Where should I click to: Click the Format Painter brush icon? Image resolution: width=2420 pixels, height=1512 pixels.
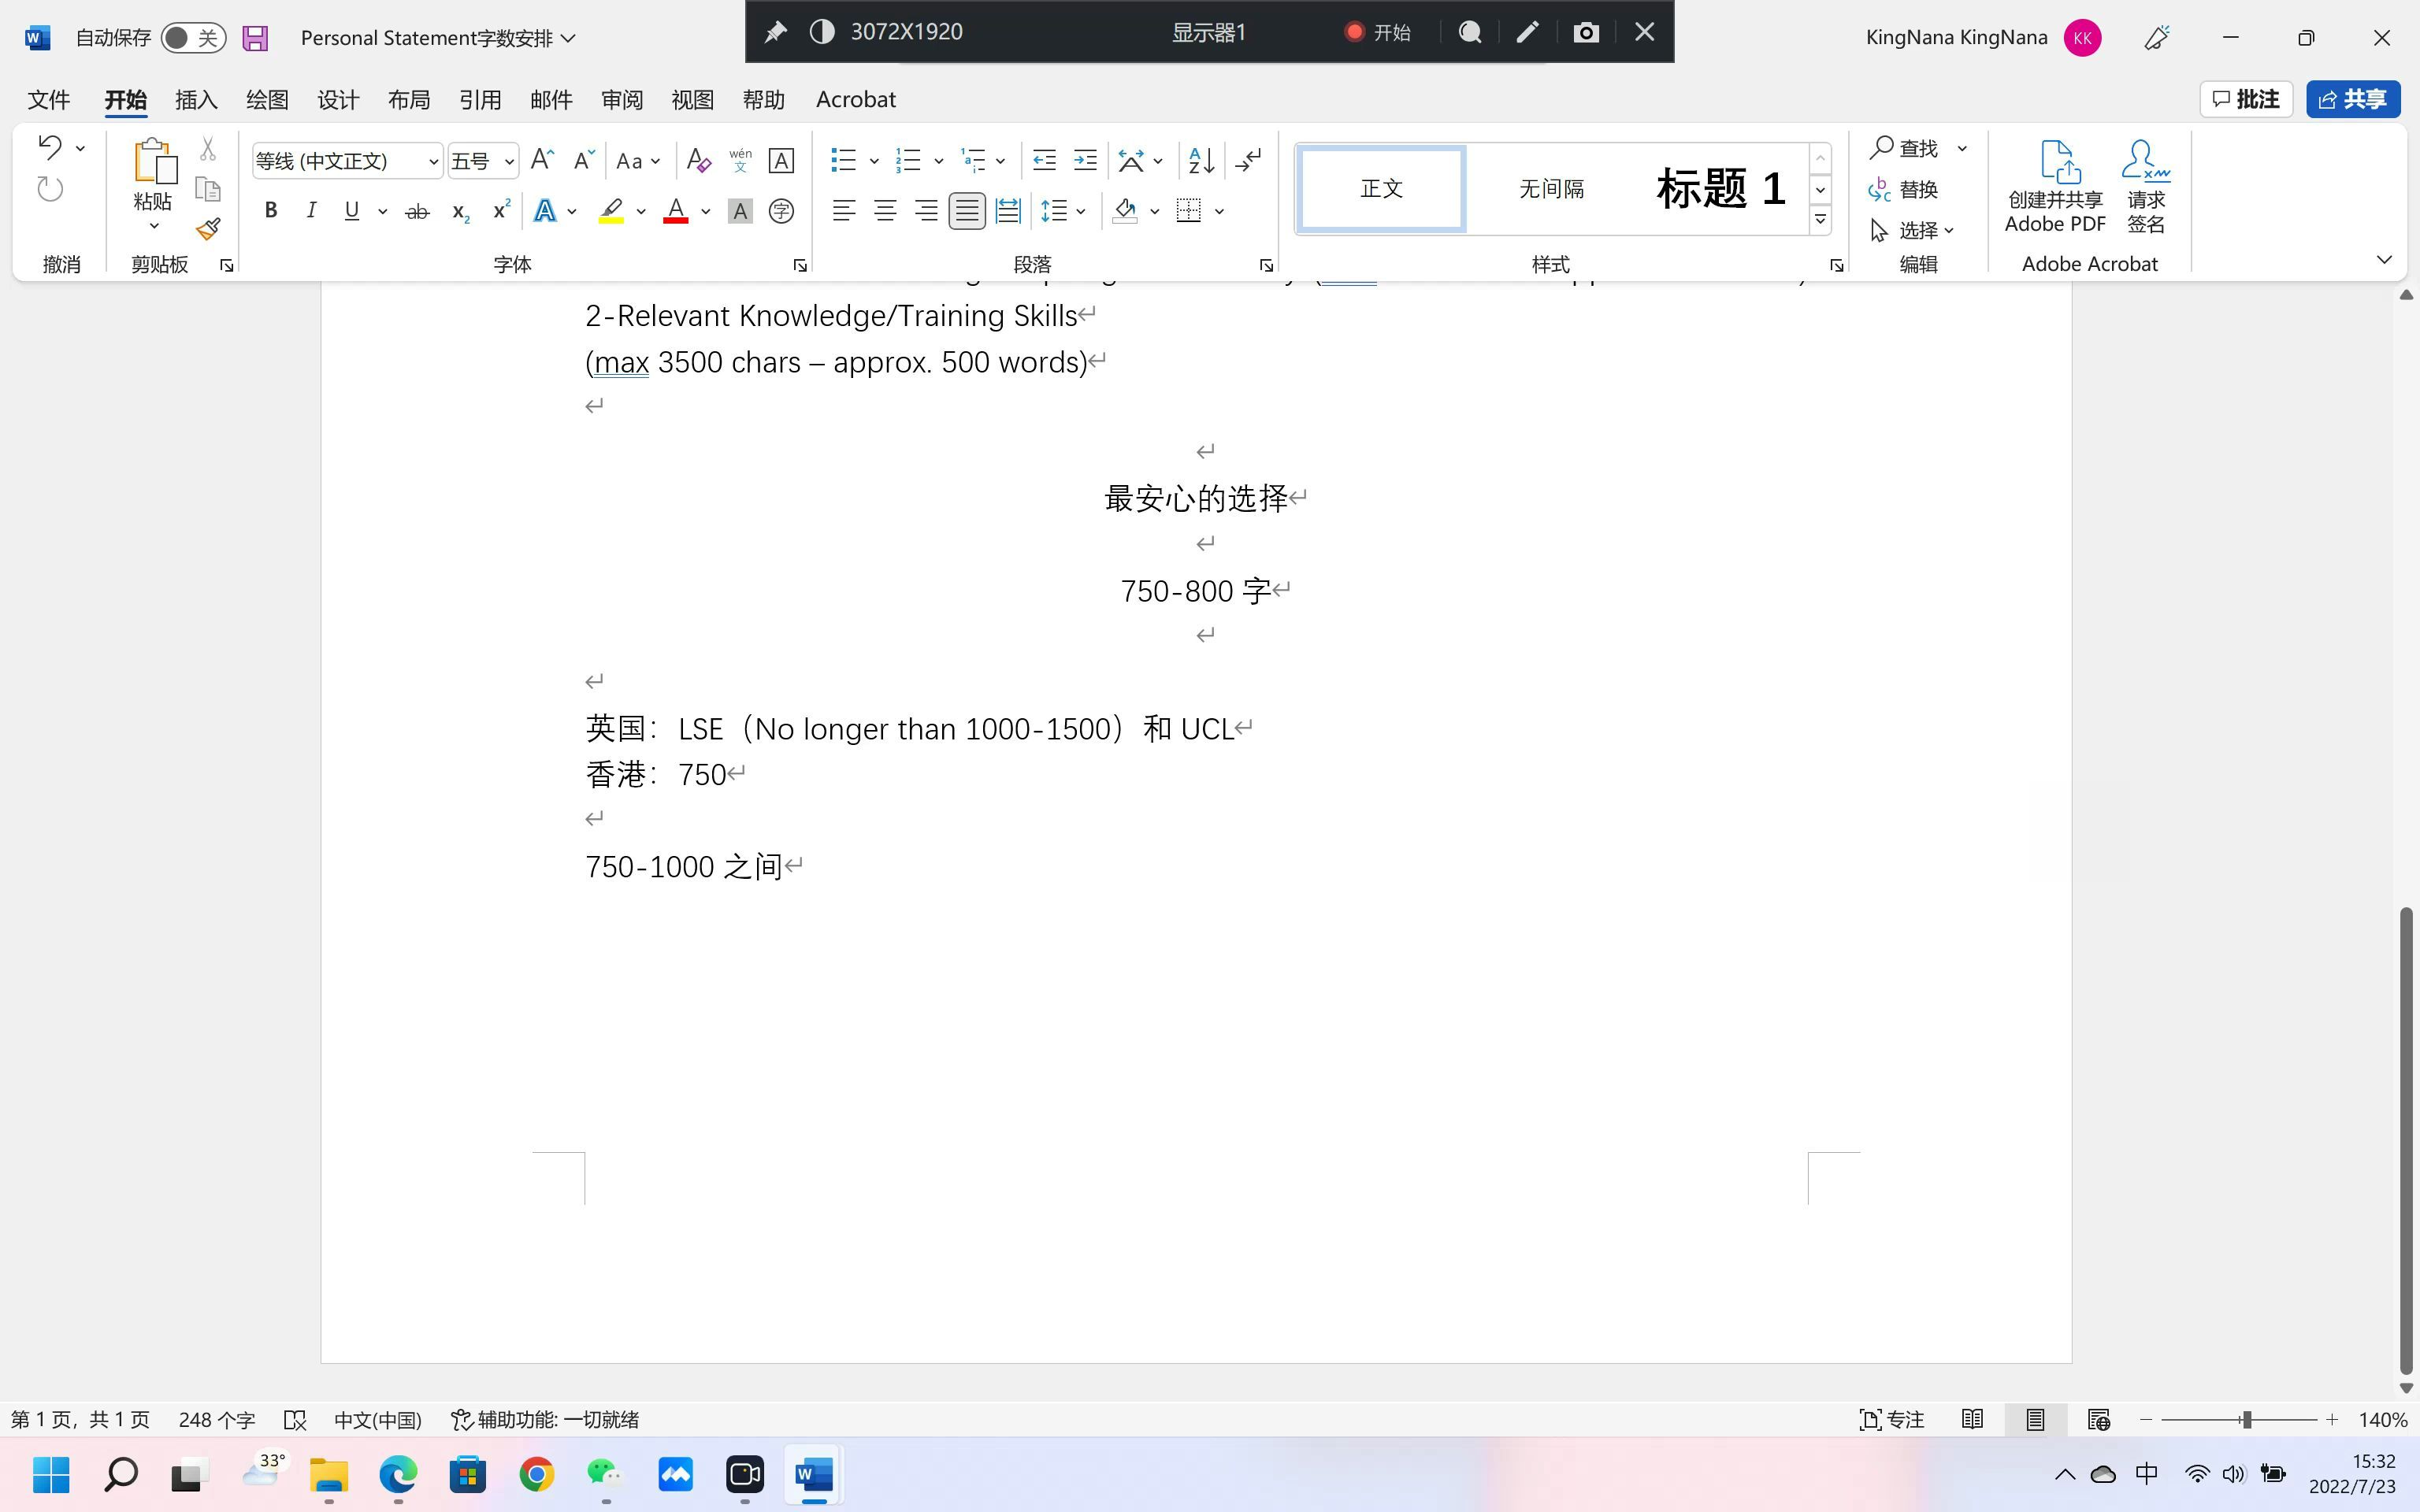[208, 229]
